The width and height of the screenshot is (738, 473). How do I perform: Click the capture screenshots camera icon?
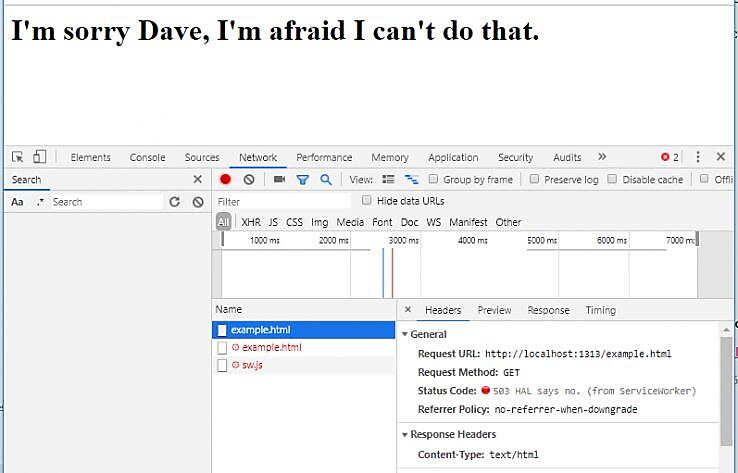point(279,180)
